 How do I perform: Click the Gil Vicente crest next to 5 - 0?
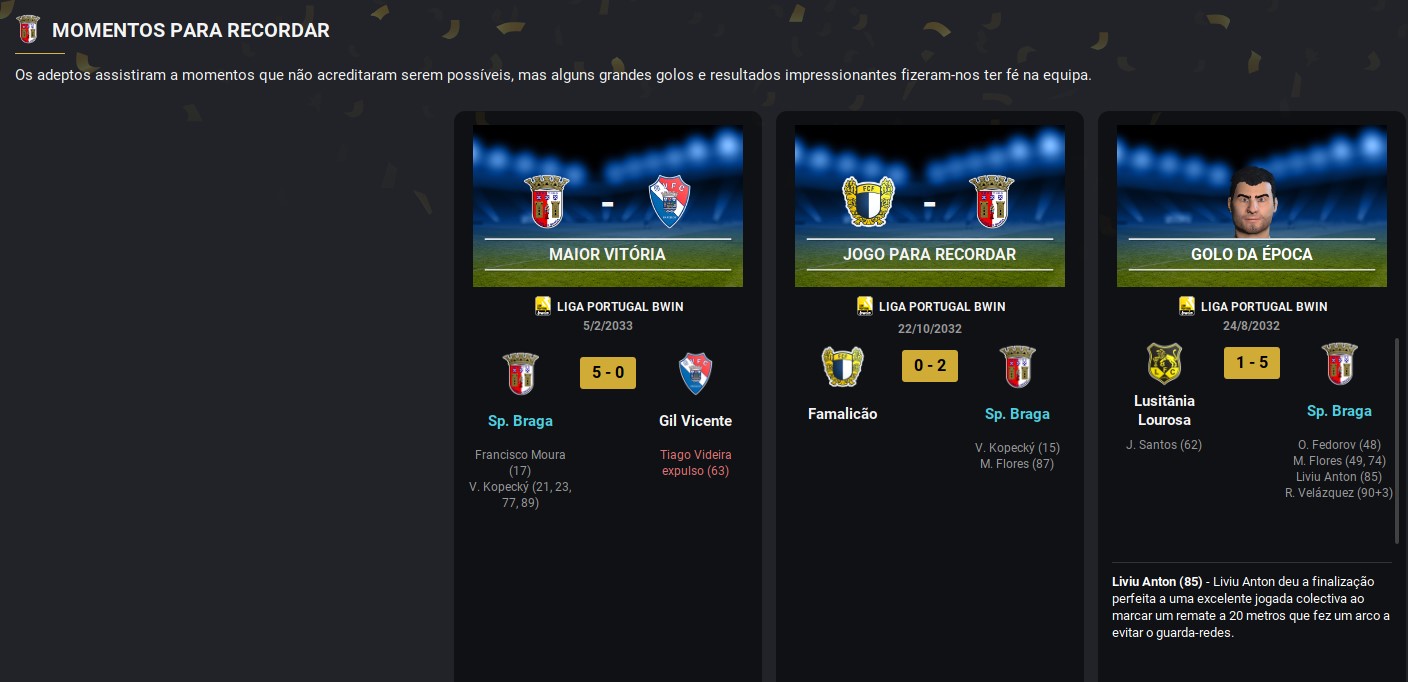click(x=695, y=374)
